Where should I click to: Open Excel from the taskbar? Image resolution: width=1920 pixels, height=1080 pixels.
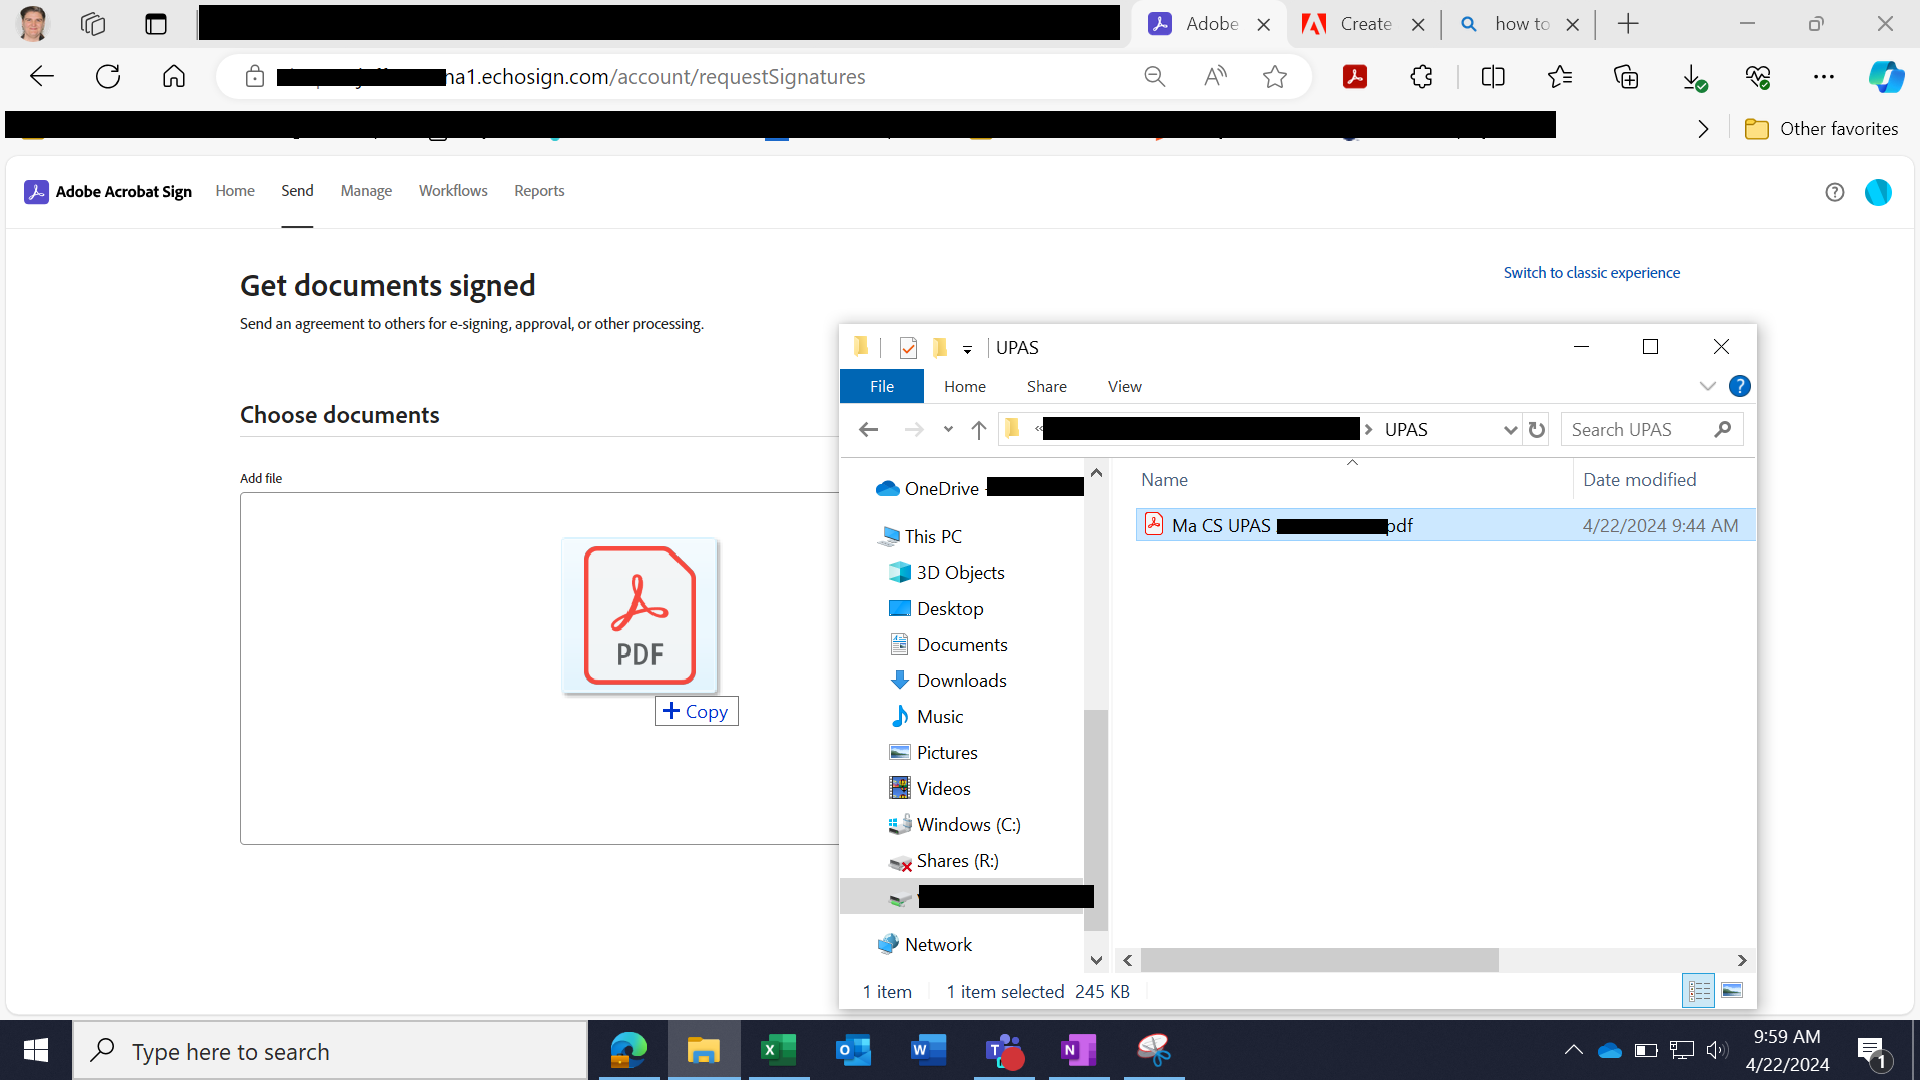[x=778, y=1050]
